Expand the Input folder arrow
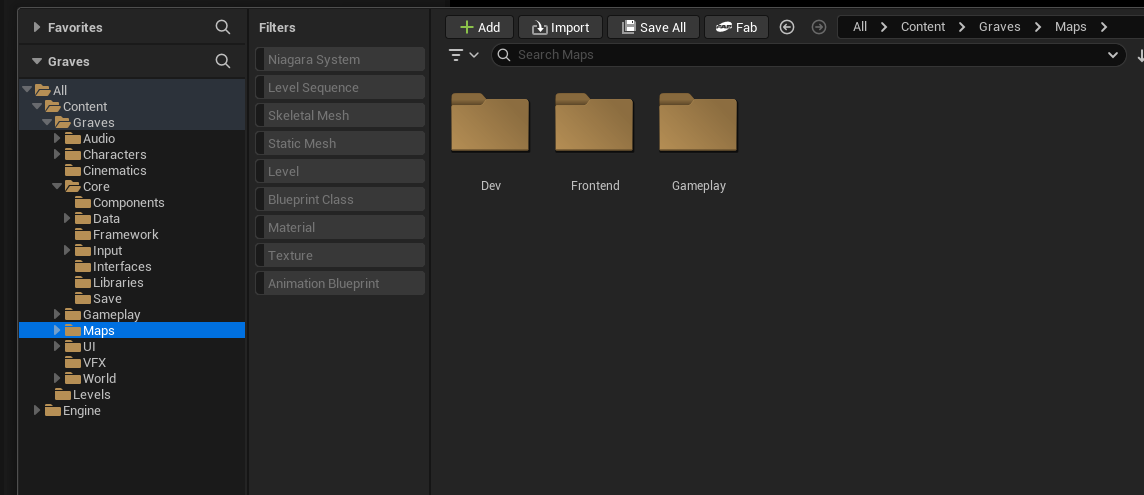 pos(67,250)
